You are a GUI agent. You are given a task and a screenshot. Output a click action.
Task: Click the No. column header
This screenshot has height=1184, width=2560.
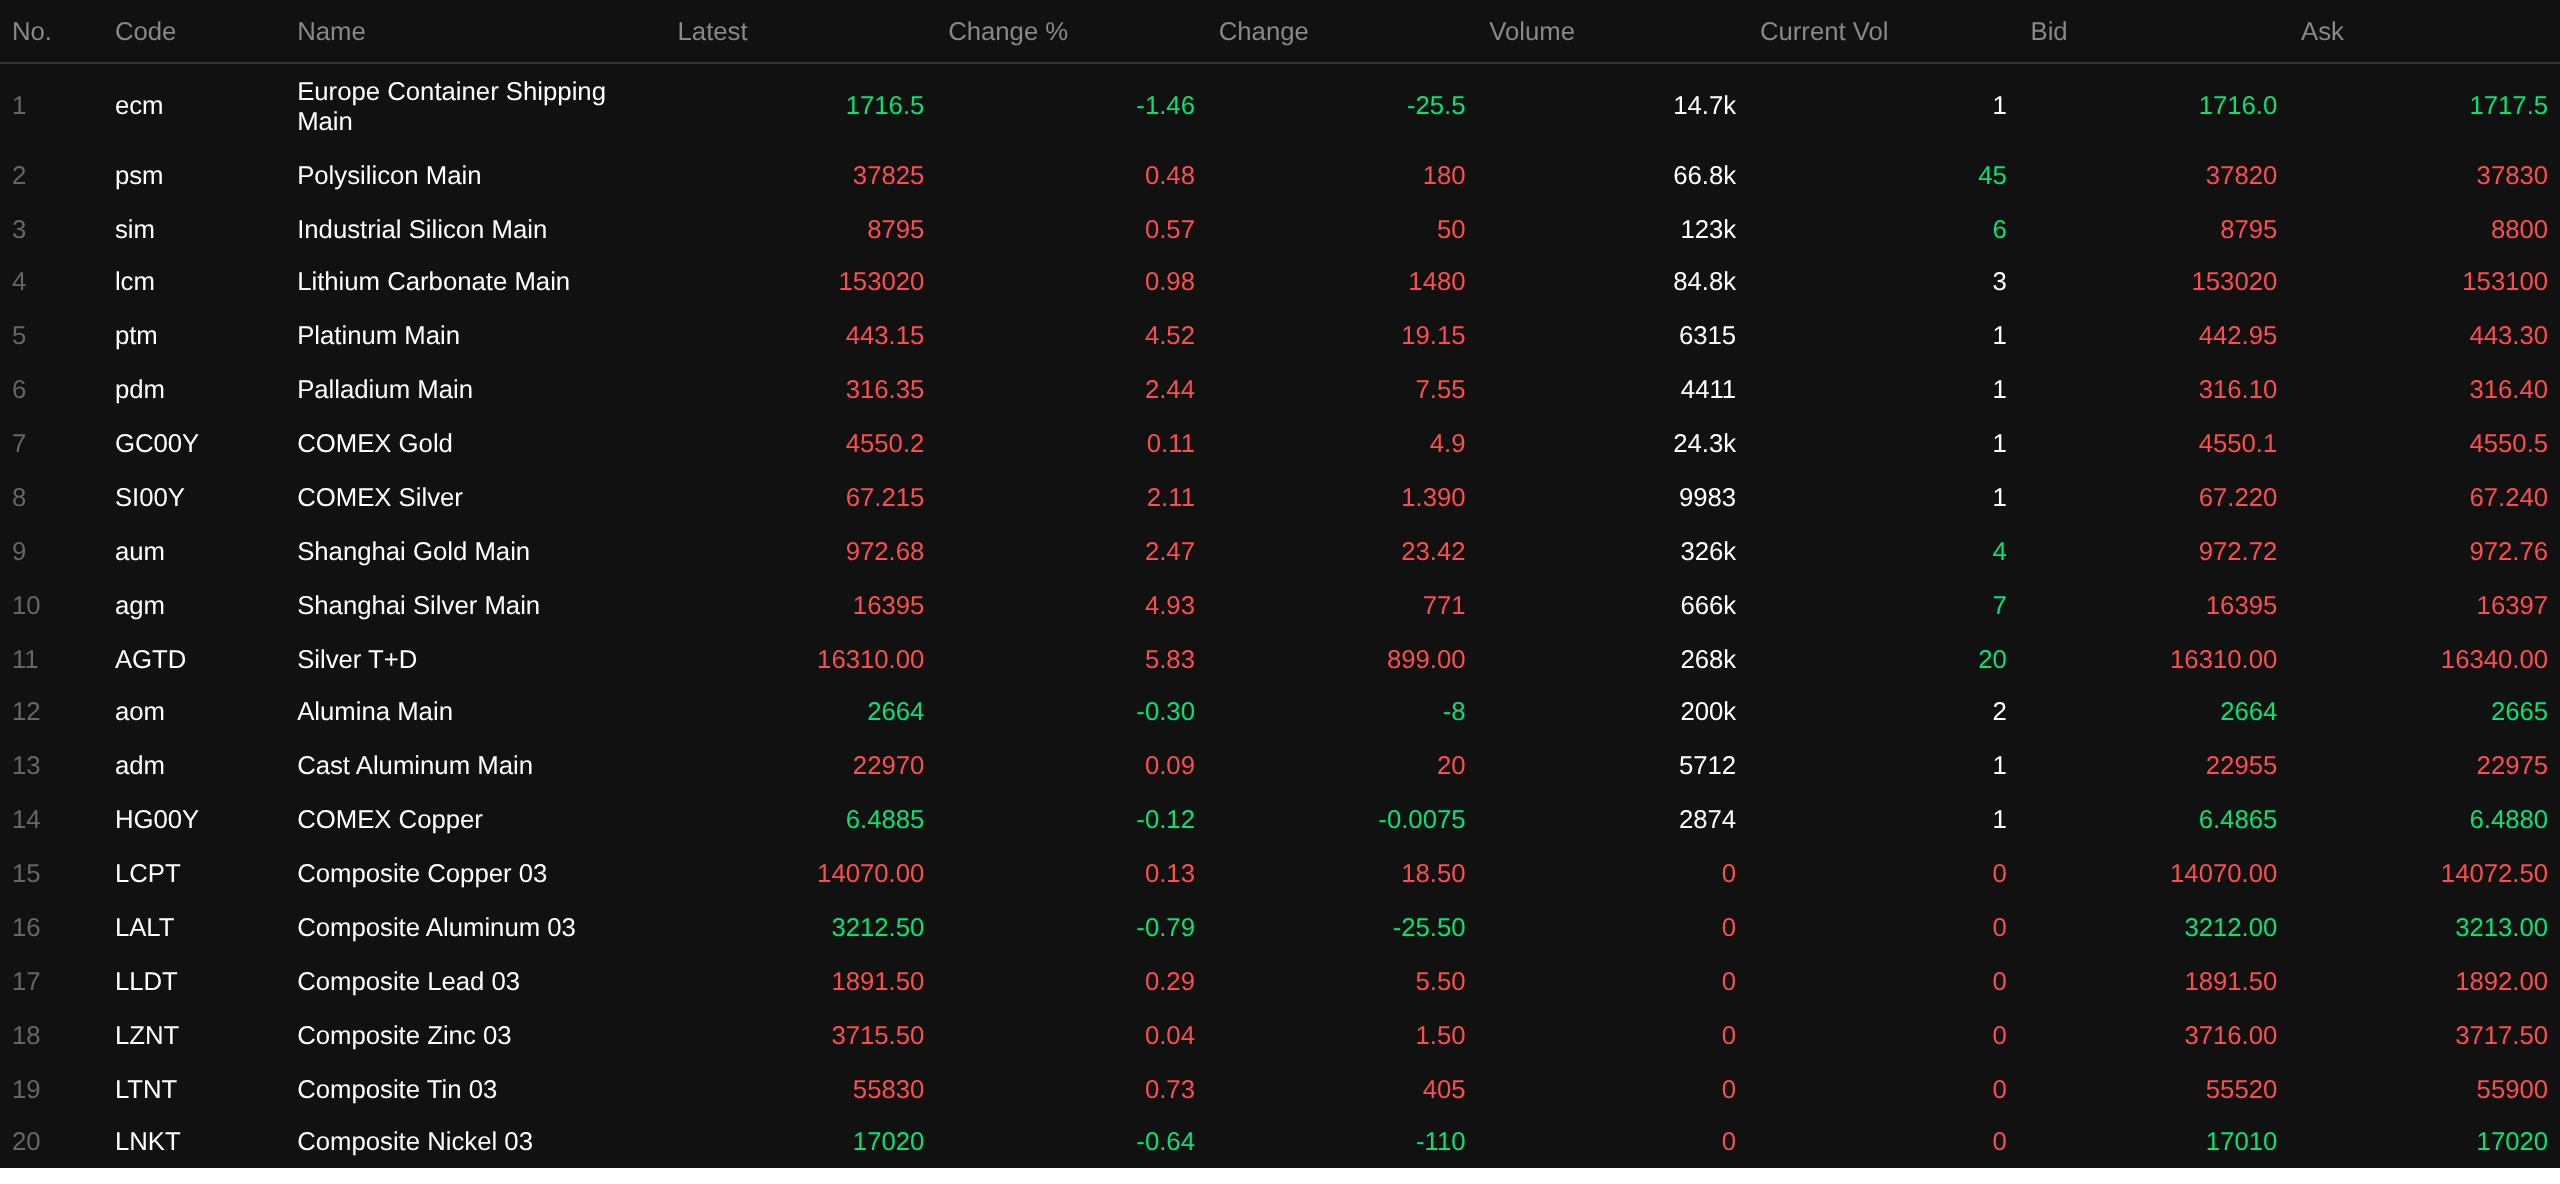click(31, 32)
